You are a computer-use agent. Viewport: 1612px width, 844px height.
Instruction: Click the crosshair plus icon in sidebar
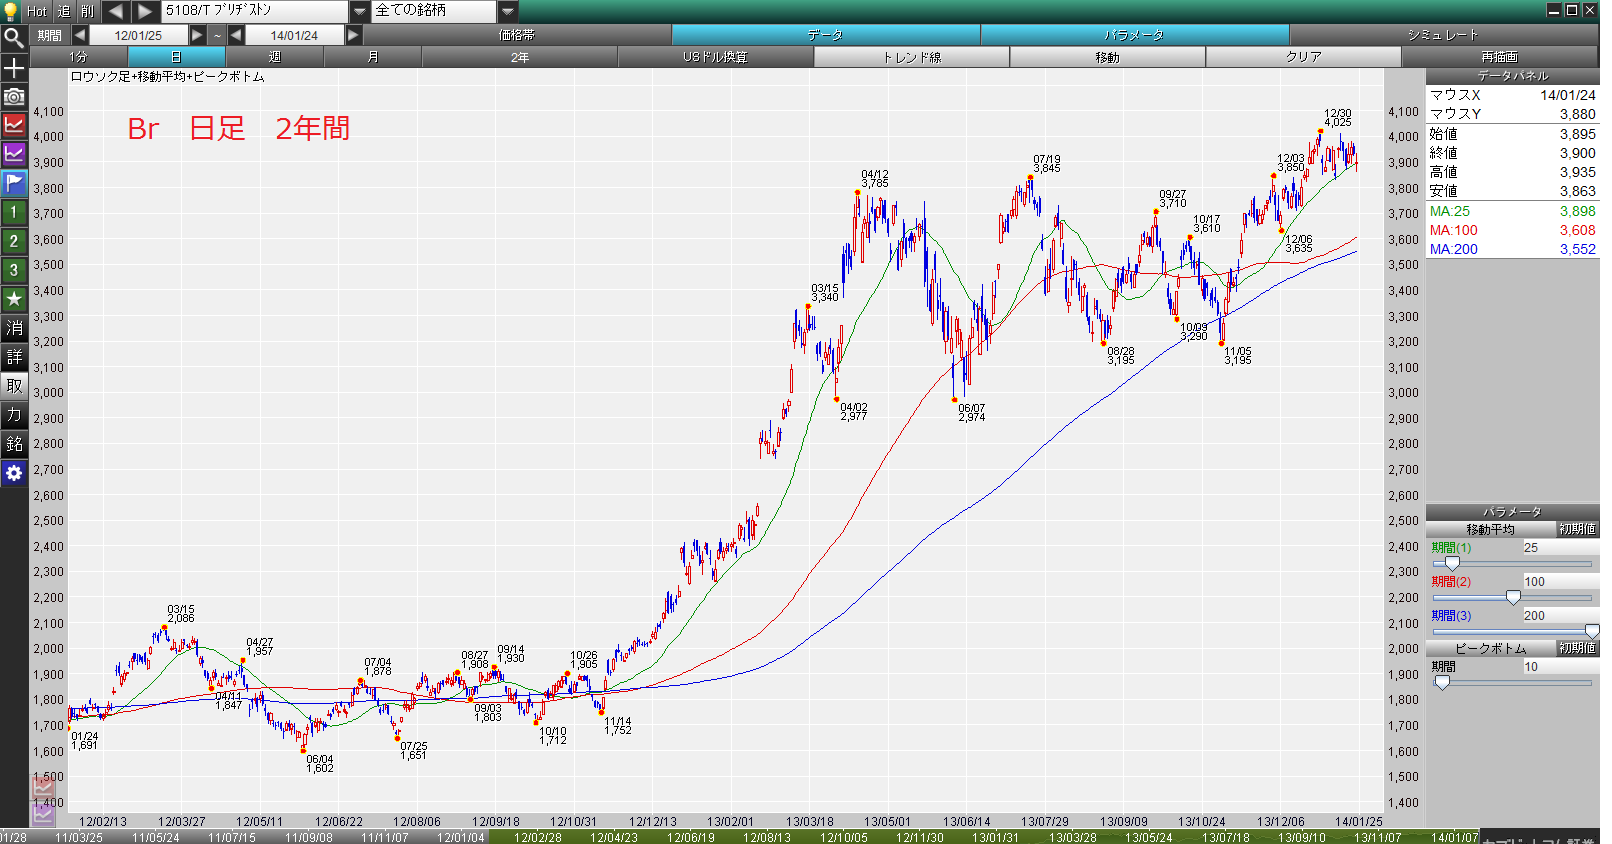point(14,67)
